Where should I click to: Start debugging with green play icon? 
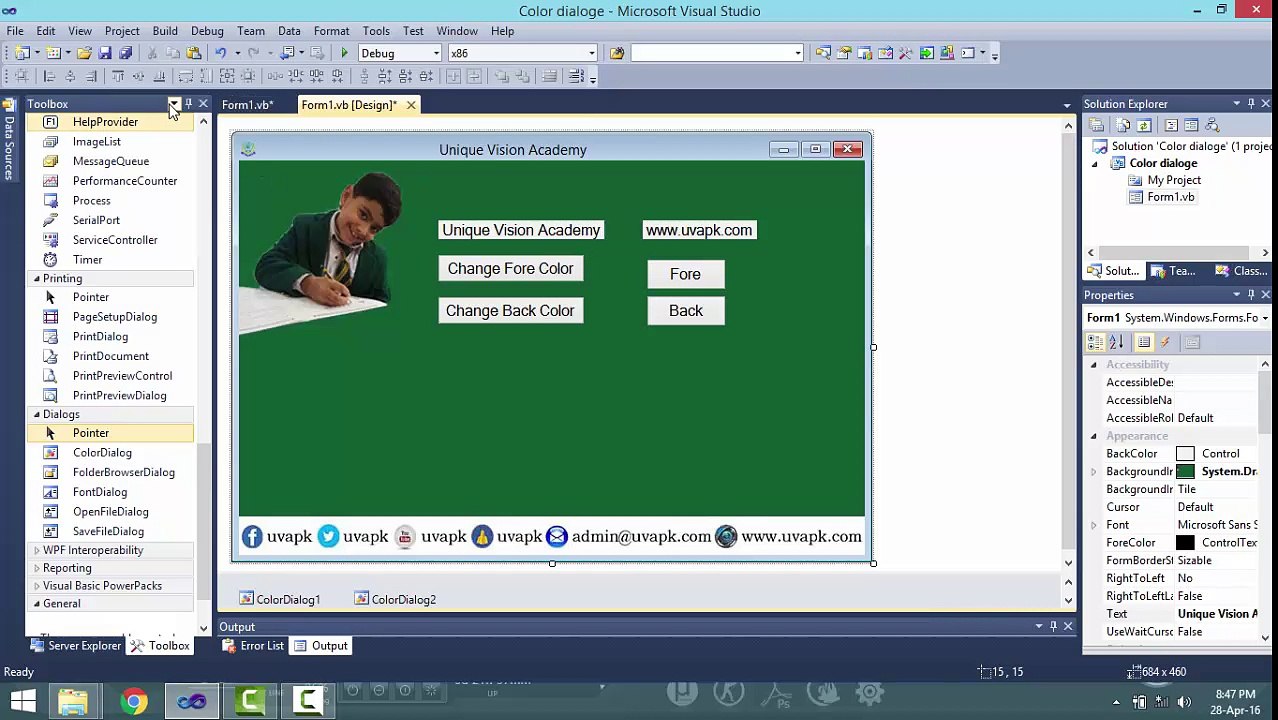pyautogui.click(x=344, y=53)
